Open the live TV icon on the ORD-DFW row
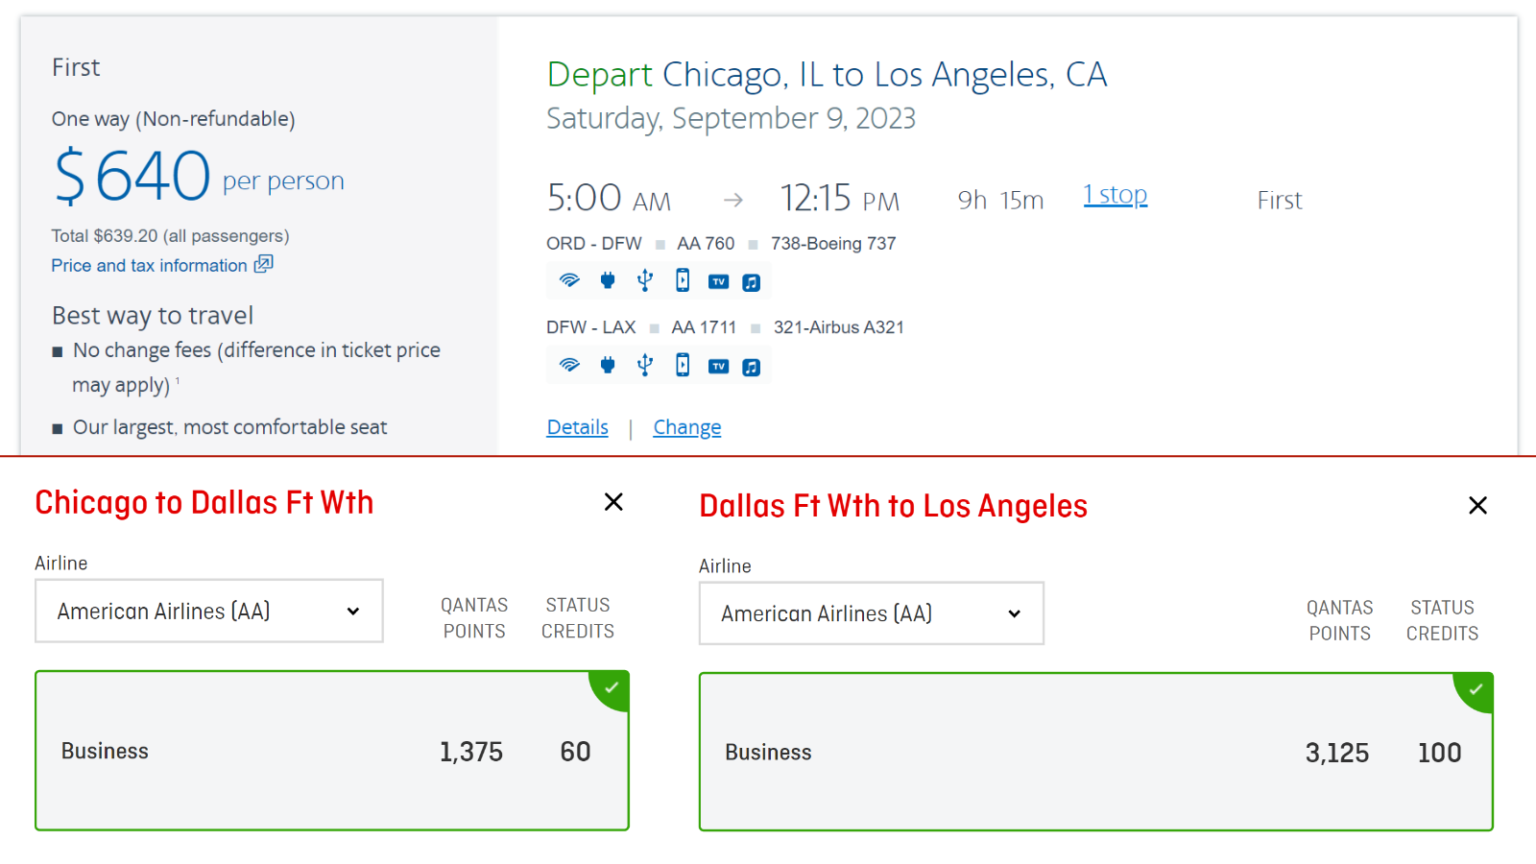Viewport: 1536px width, 864px height. click(x=718, y=281)
